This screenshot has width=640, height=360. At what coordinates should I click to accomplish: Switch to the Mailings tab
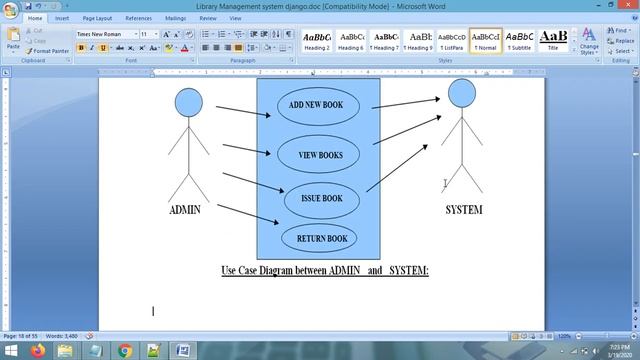point(176,18)
